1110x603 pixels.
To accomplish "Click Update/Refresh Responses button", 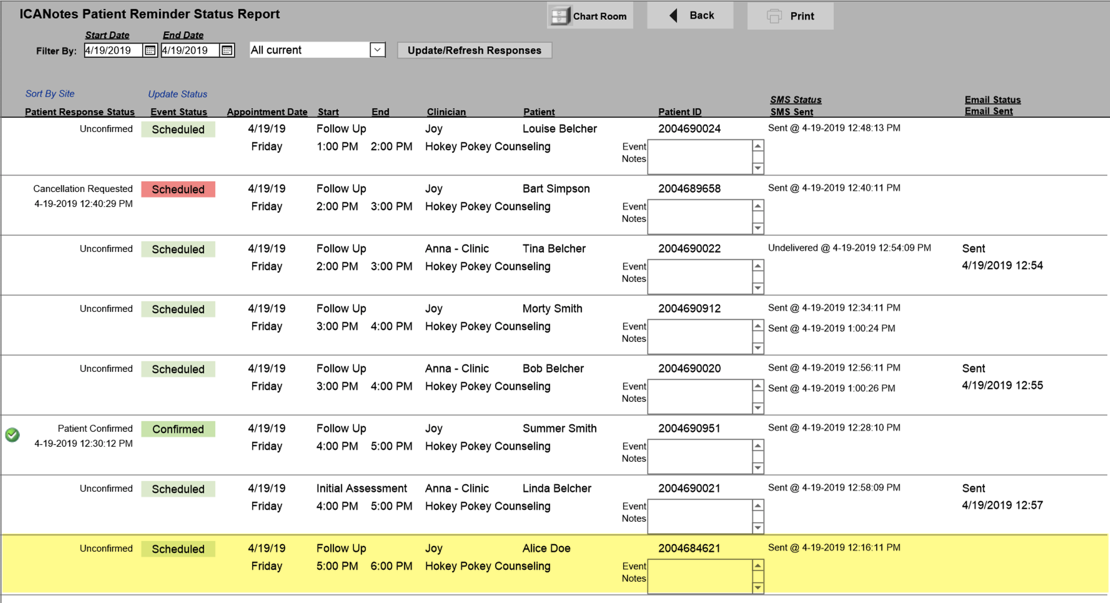I will pos(474,50).
